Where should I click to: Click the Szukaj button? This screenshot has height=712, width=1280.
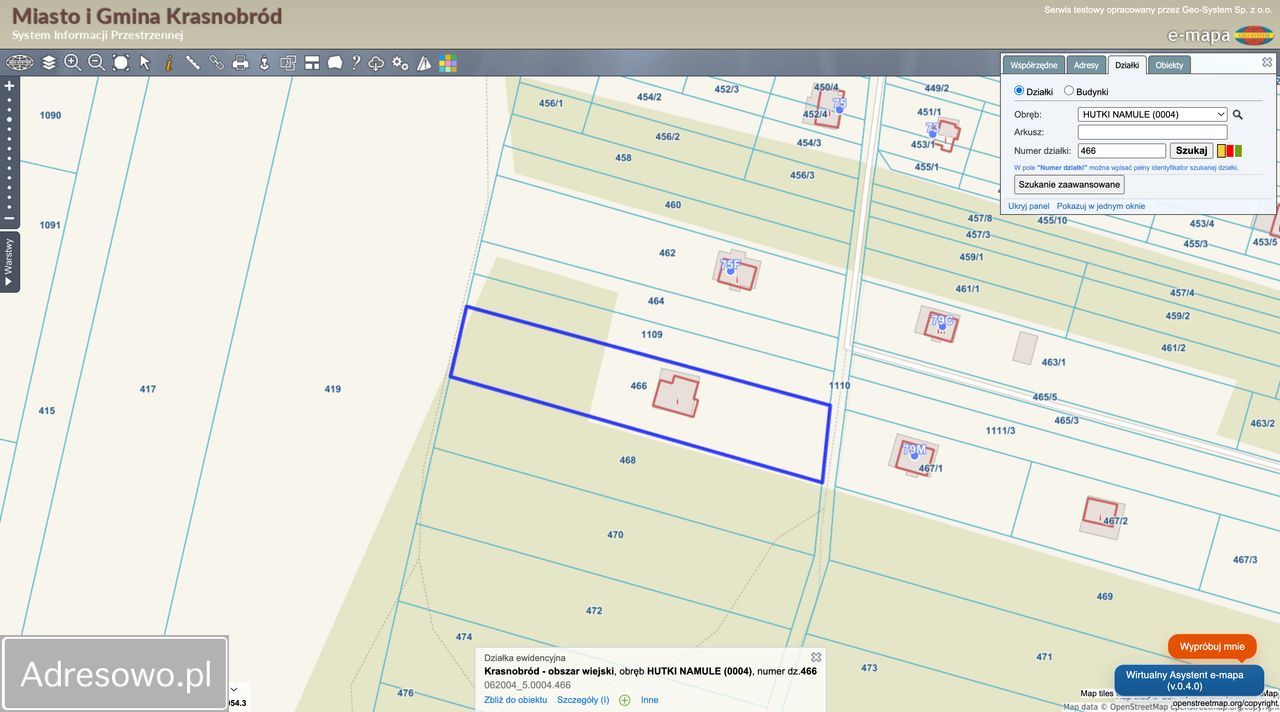[x=1192, y=150]
